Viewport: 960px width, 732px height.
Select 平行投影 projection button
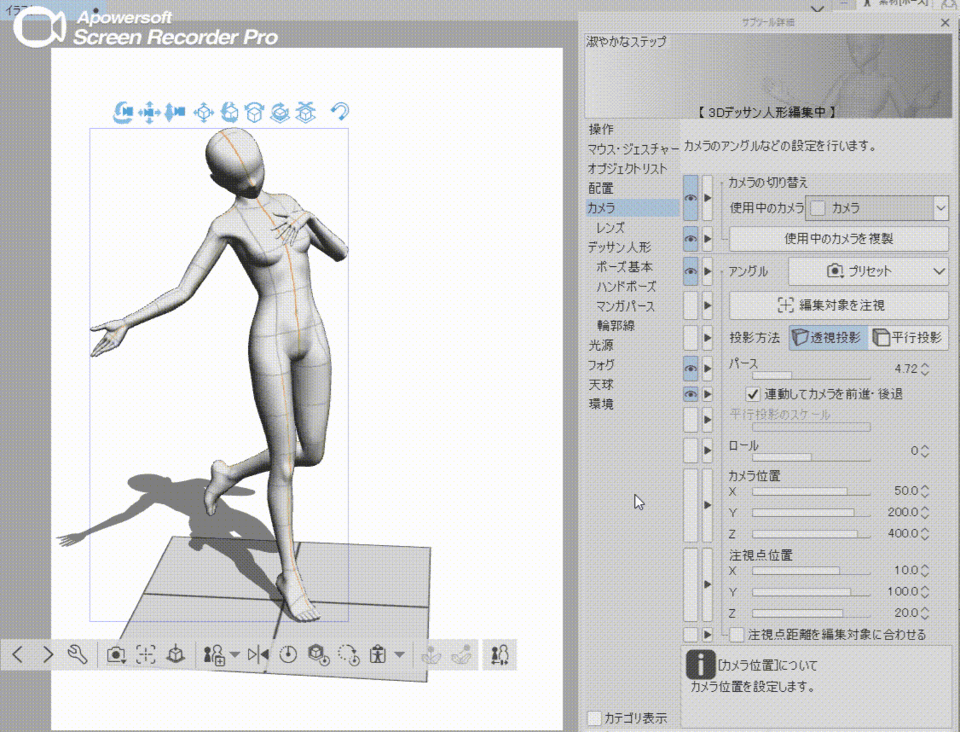click(x=908, y=337)
